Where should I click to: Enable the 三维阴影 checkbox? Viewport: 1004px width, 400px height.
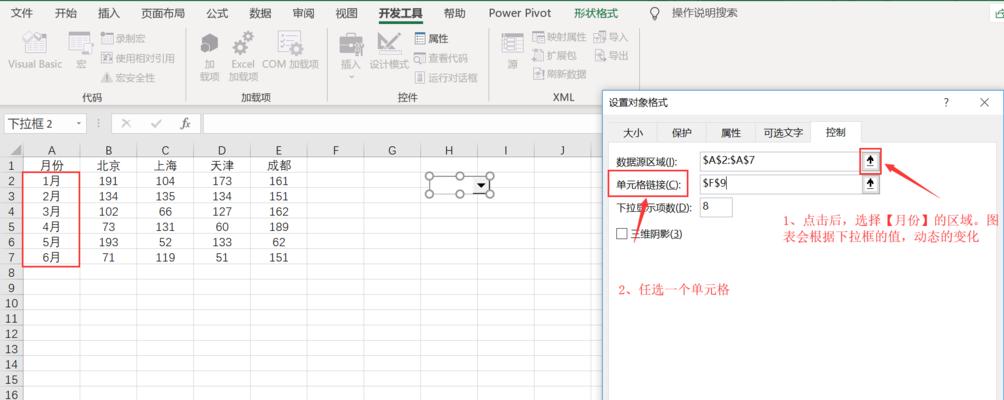tap(621, 234)
